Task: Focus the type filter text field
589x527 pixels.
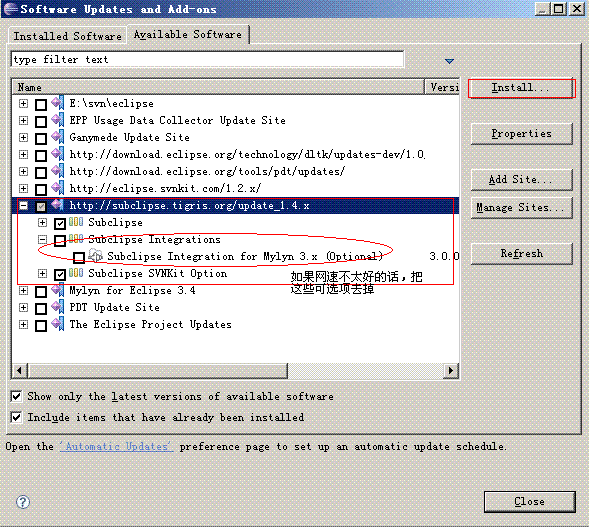Action: click(x=207, y=59)
